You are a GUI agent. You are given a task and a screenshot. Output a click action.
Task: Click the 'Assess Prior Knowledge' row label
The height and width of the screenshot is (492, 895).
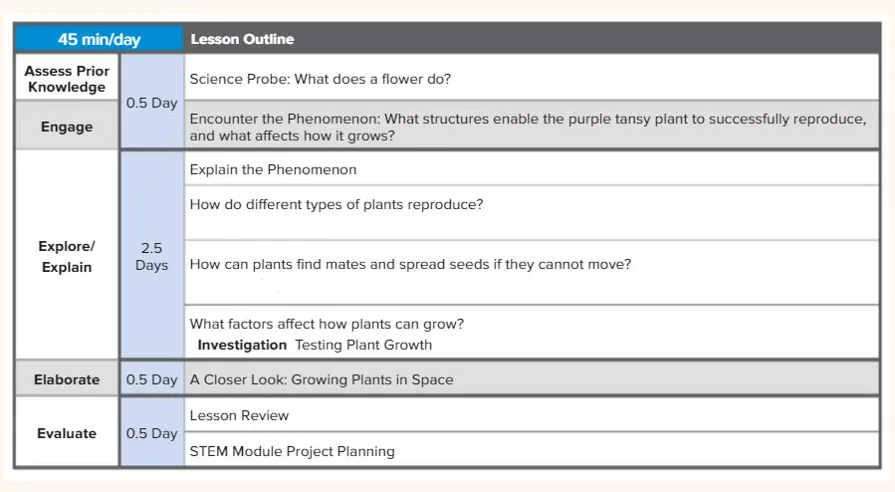pyautogui.click(x=67, y=79)
